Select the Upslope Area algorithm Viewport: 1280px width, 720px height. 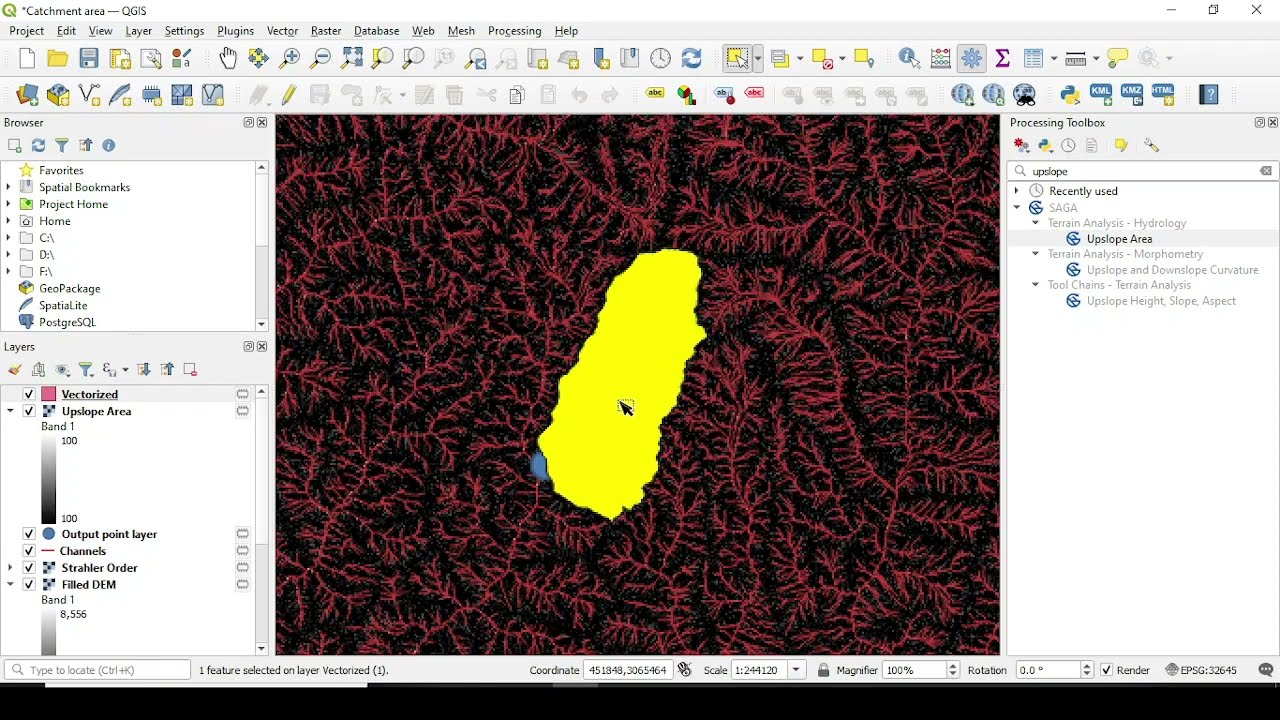pyautogui.click(x=1119, y=239)
